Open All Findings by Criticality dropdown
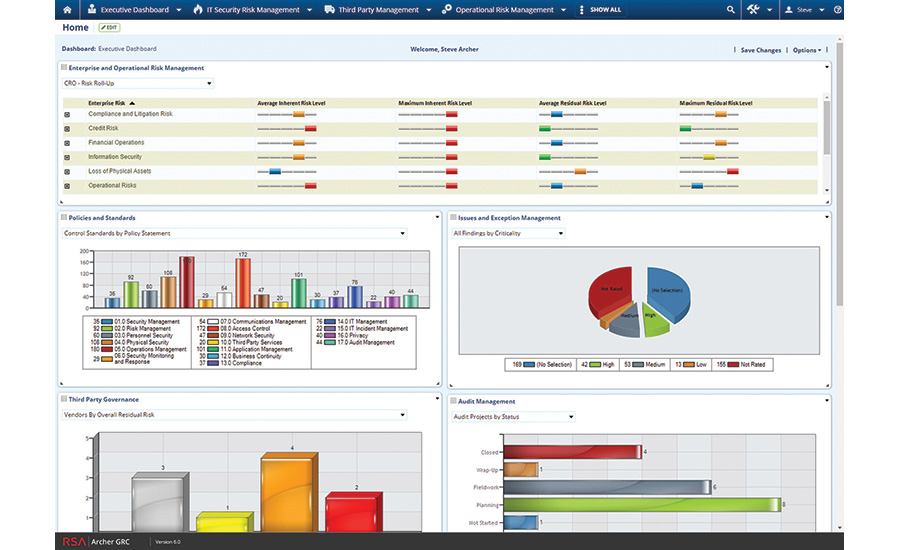The width and height of the screenshot is (900, 550). 508,233
